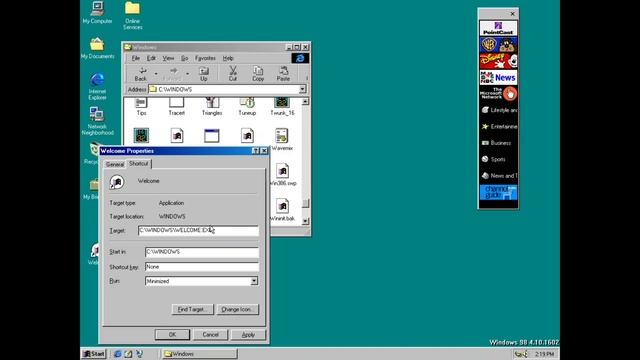Open the channel guide banner
Viewport: 640px width, 360px height.
pyautogui.click(x=498, y=192)
